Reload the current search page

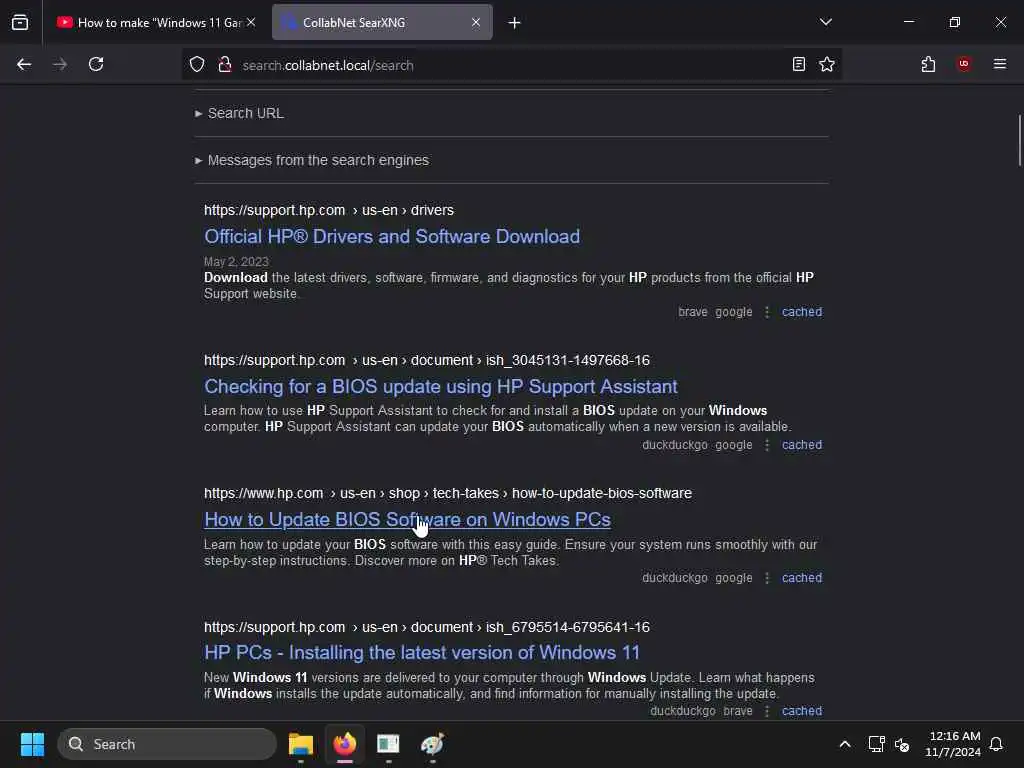coord(96,65)
